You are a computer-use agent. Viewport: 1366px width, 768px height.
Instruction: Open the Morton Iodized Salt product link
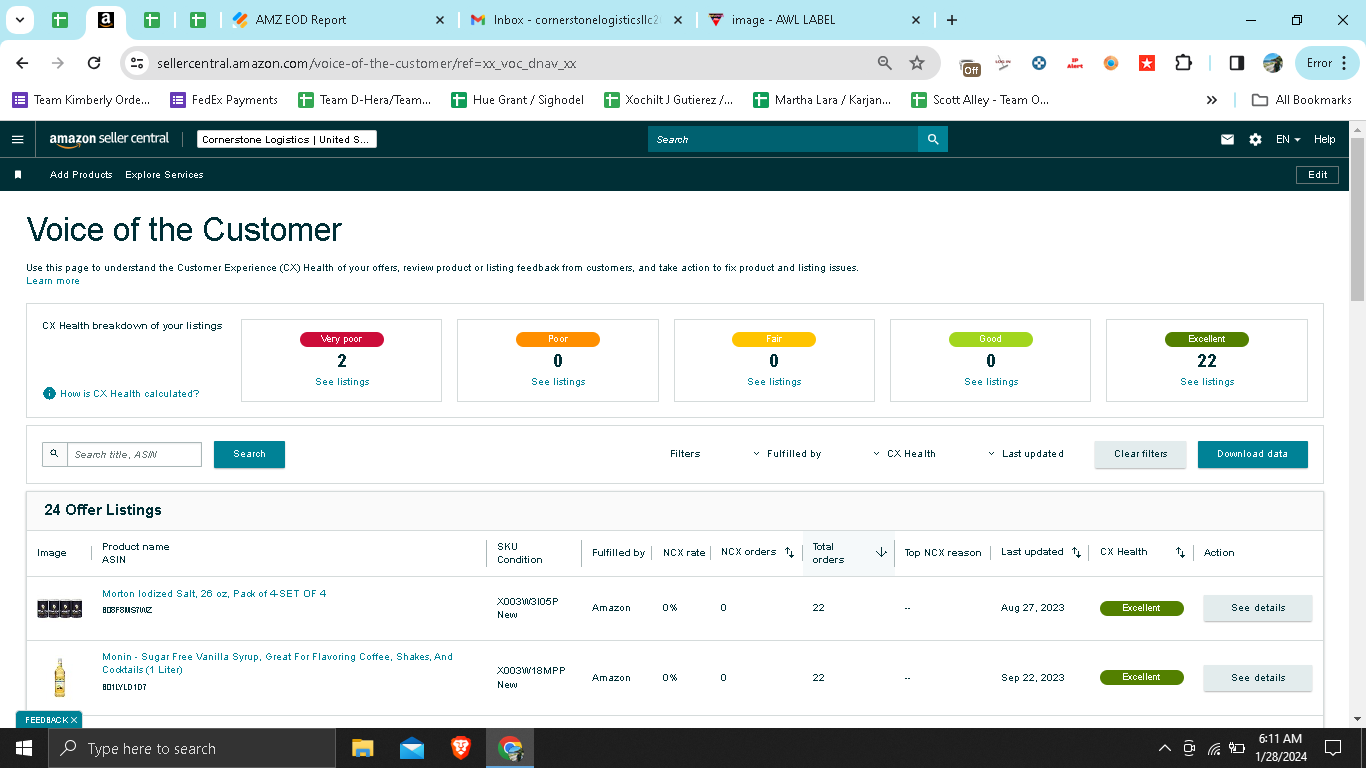[214, 594]
